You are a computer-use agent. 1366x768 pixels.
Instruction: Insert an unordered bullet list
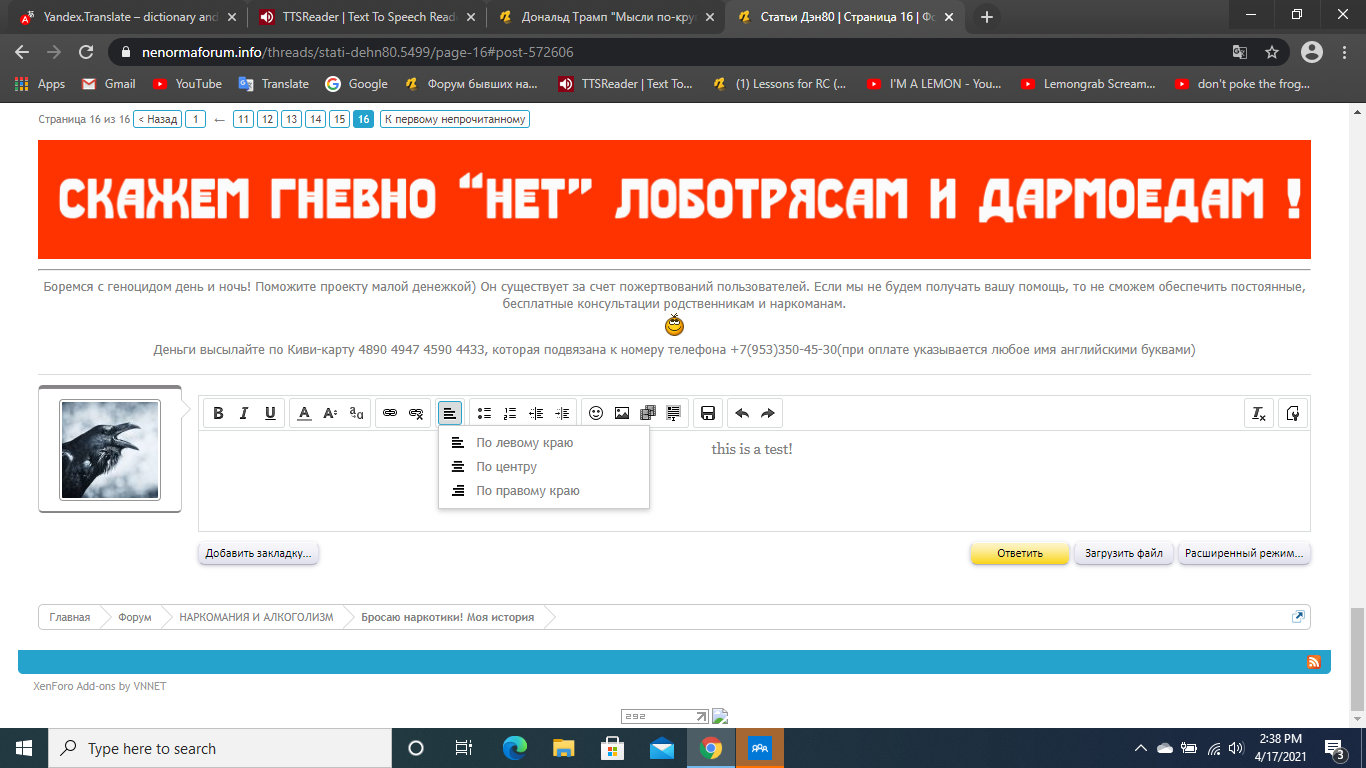click(x=484, y=413)
